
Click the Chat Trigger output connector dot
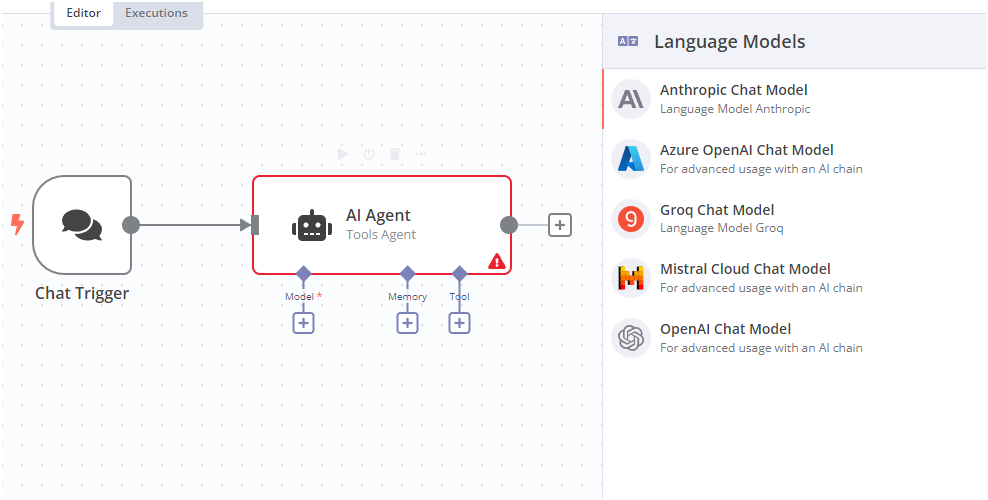tap(130, 225)
